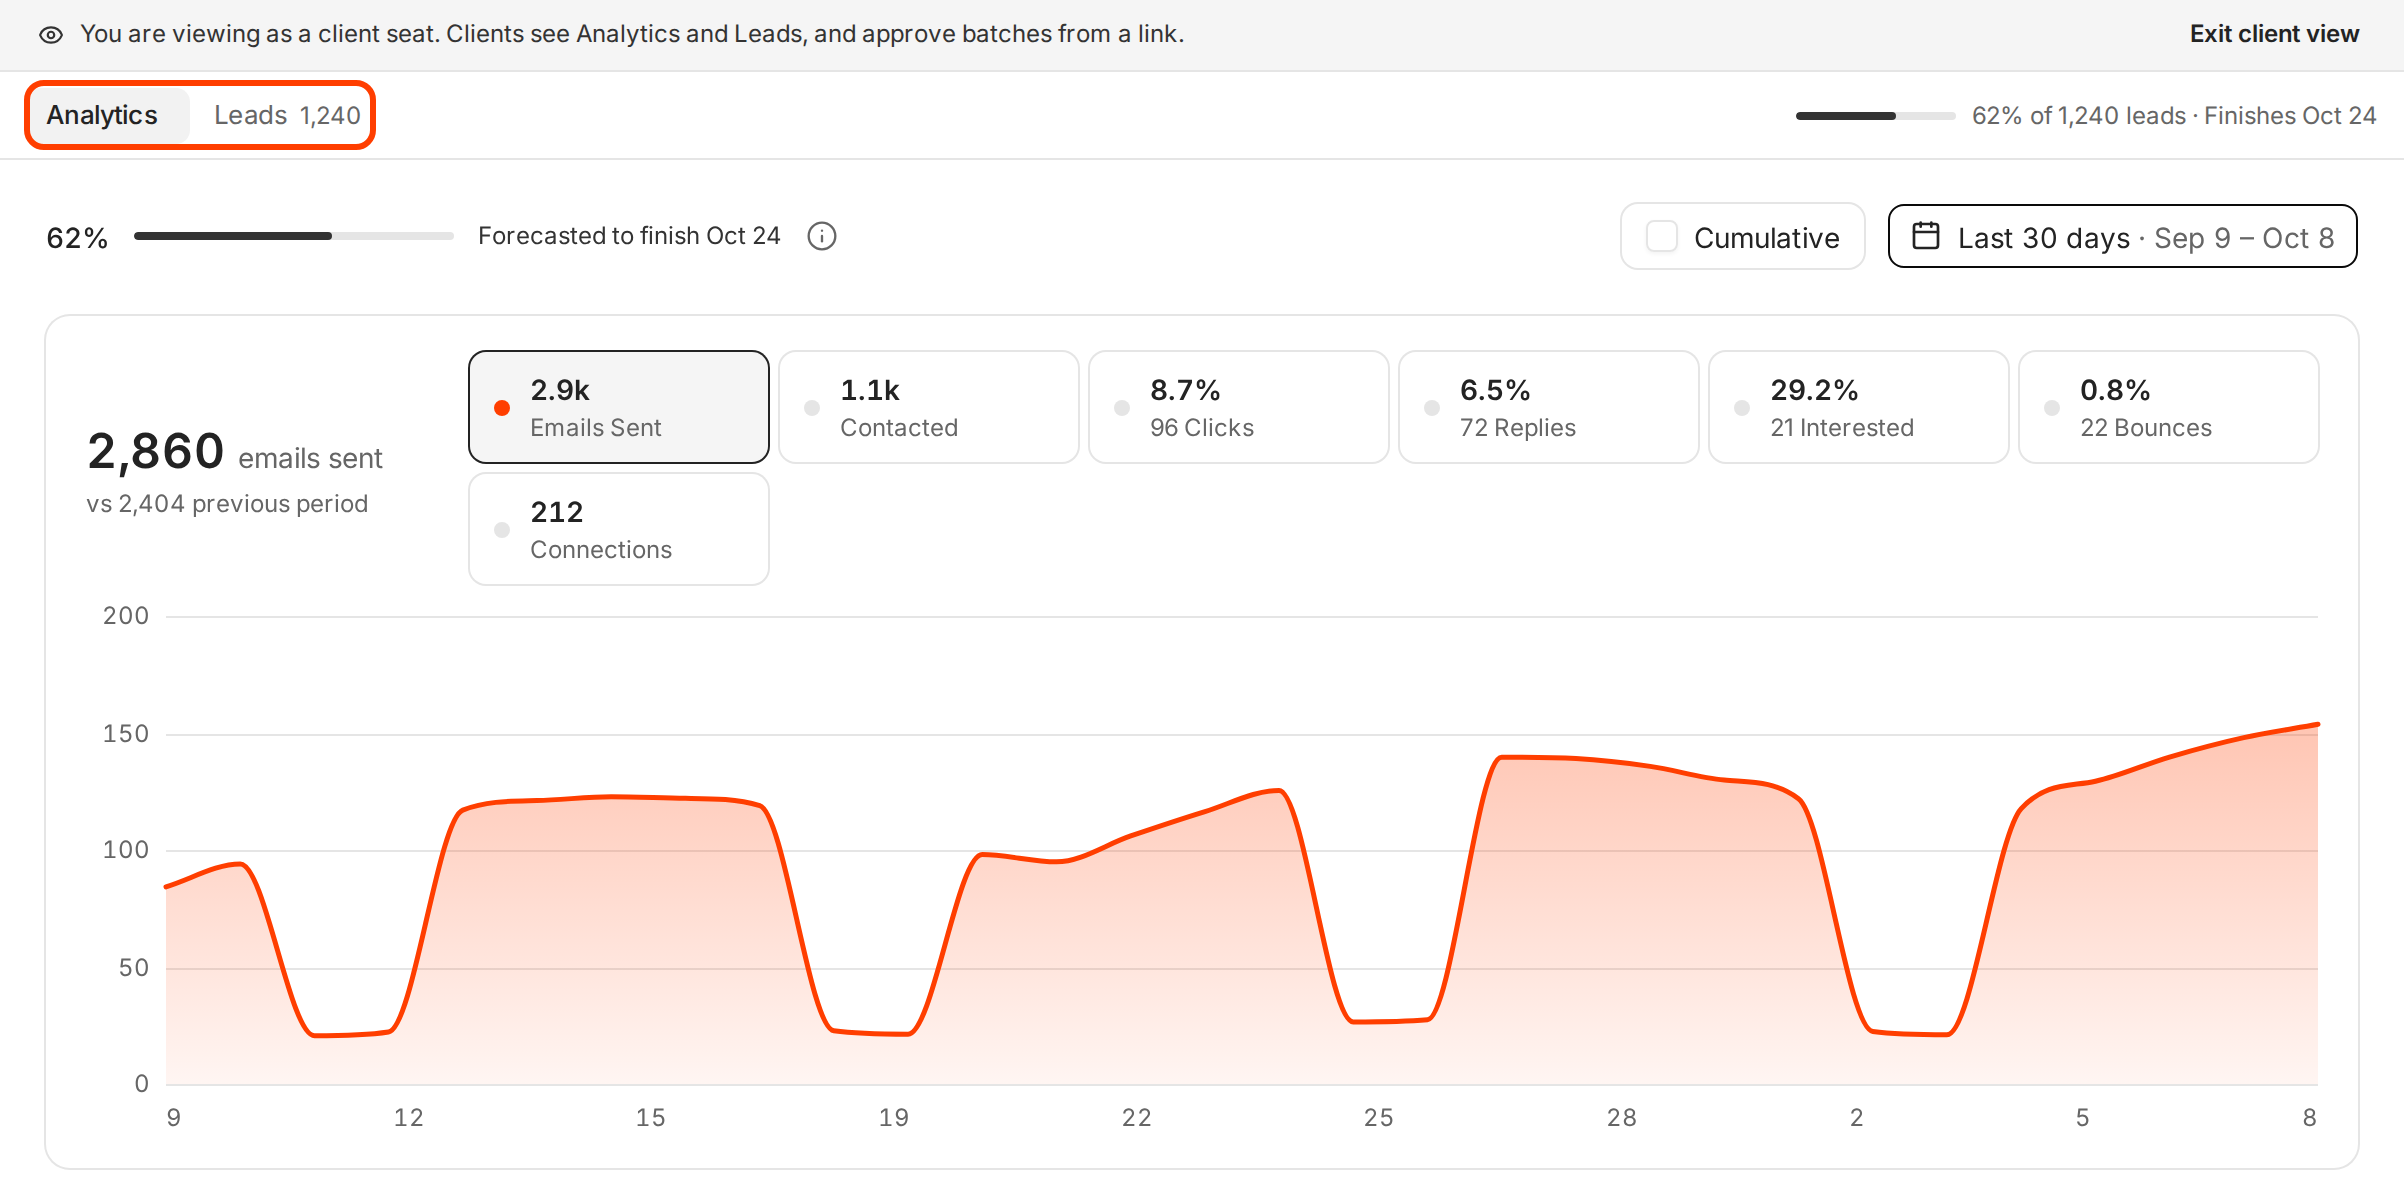Click '62% of 1,240 leads · Finishes Oct 24'
Screen dimensions: 2404x1184
[2174, 116]
